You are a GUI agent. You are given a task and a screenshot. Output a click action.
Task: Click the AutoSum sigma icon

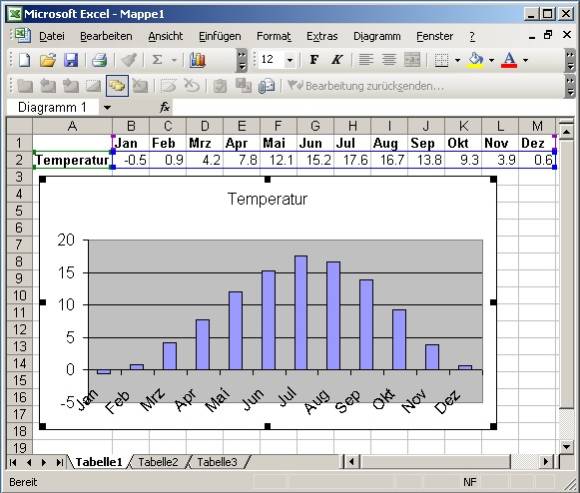tap(157, 60)
